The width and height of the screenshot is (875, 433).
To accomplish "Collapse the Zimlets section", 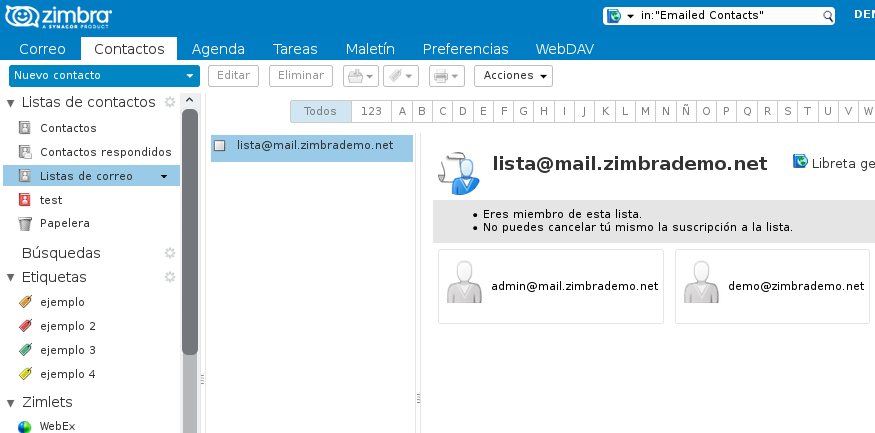I will click(11, 403).
